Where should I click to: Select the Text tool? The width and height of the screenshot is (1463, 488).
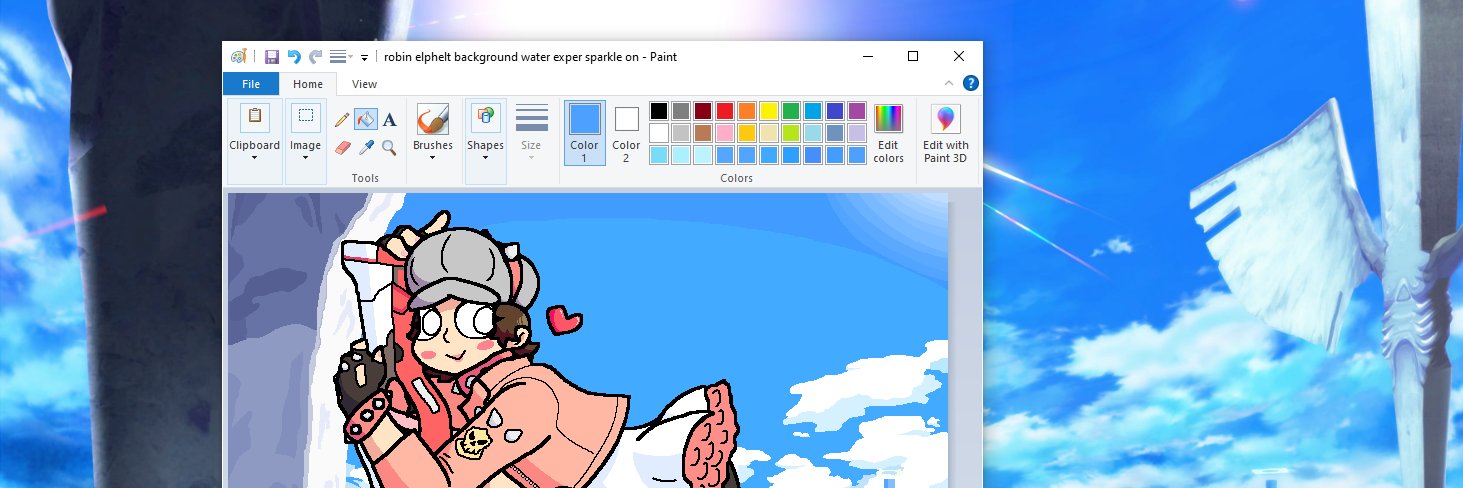(390, 120)
